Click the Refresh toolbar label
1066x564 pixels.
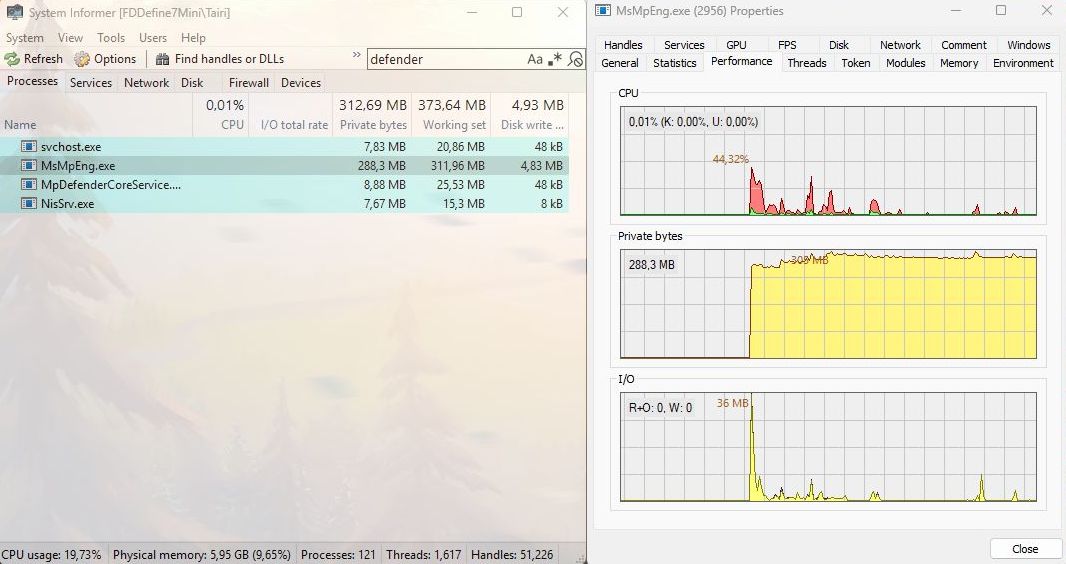point(43,59)
